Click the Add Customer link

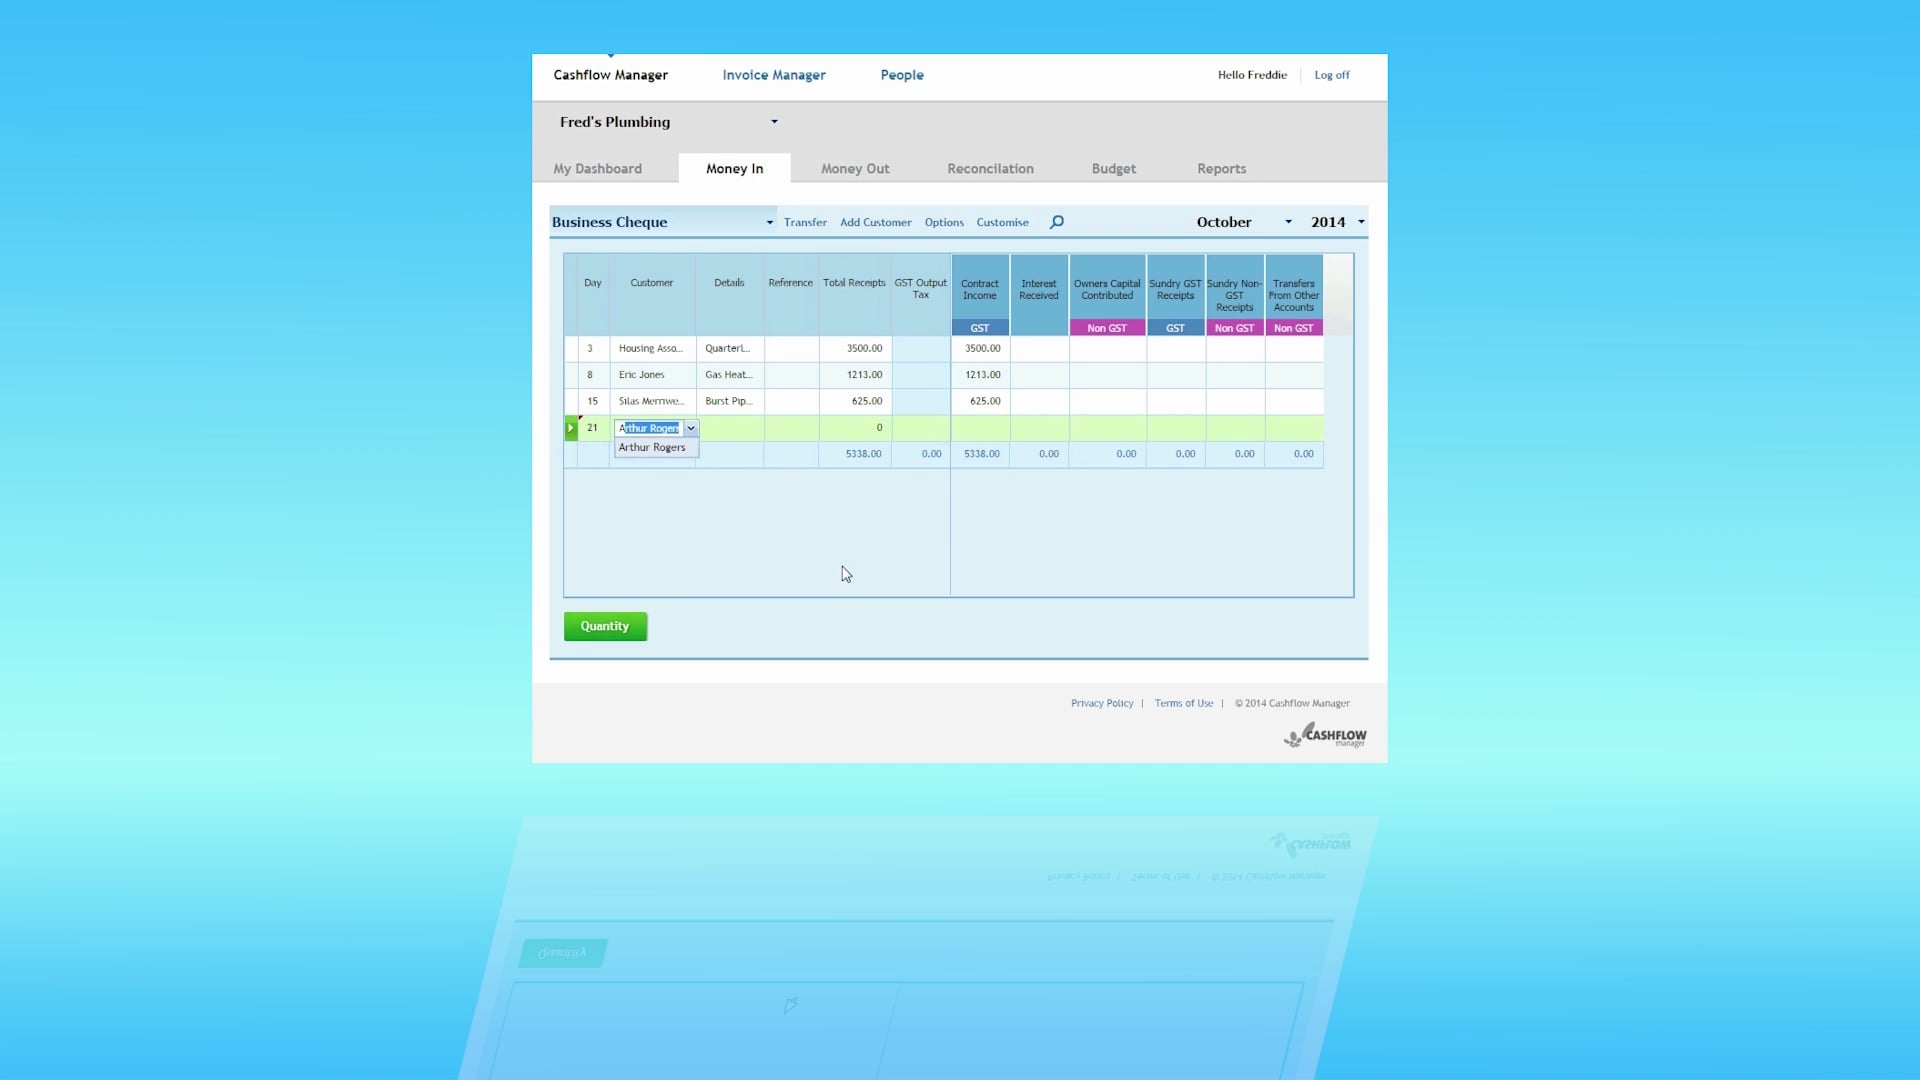point(875,222)
